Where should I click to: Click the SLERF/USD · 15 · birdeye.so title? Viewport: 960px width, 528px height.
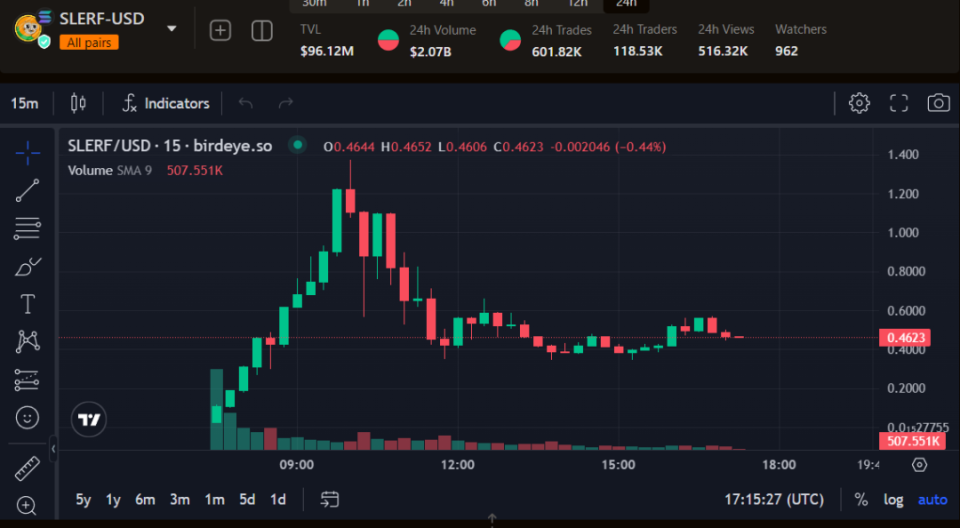[x=170, y=146]
